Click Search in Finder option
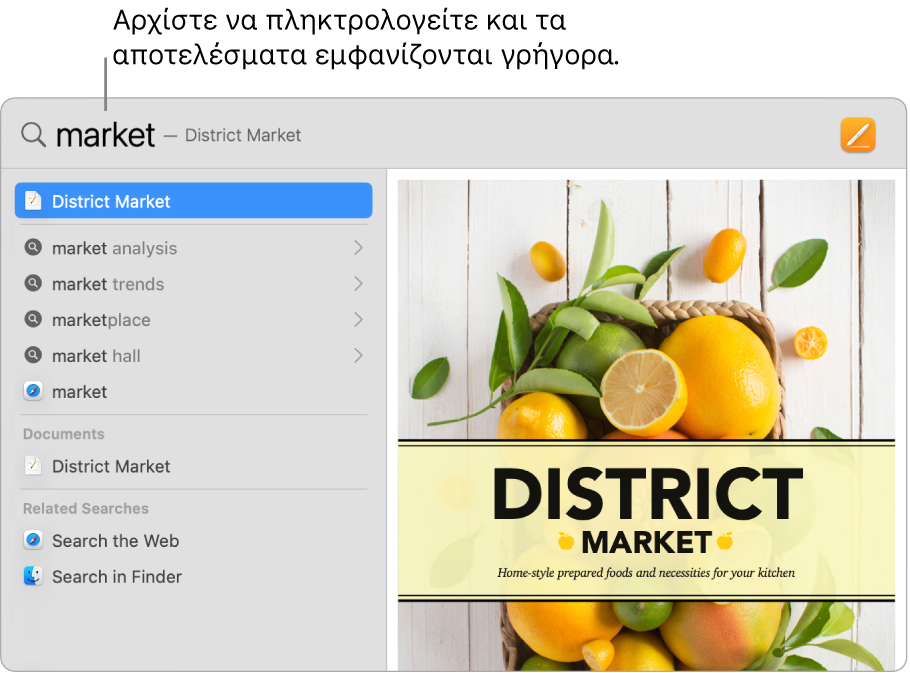The image size is (910, 673). [117, 576]
